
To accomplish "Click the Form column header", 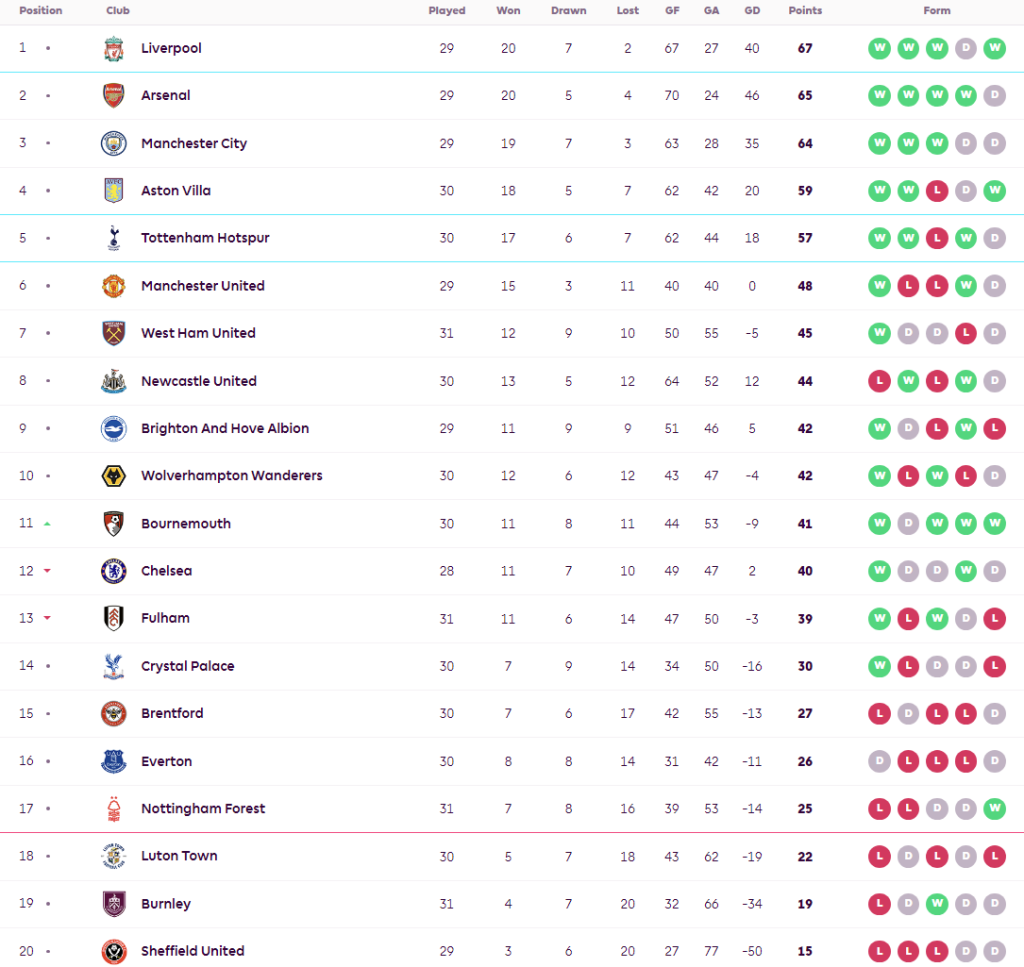I will [x=937, y=11].
